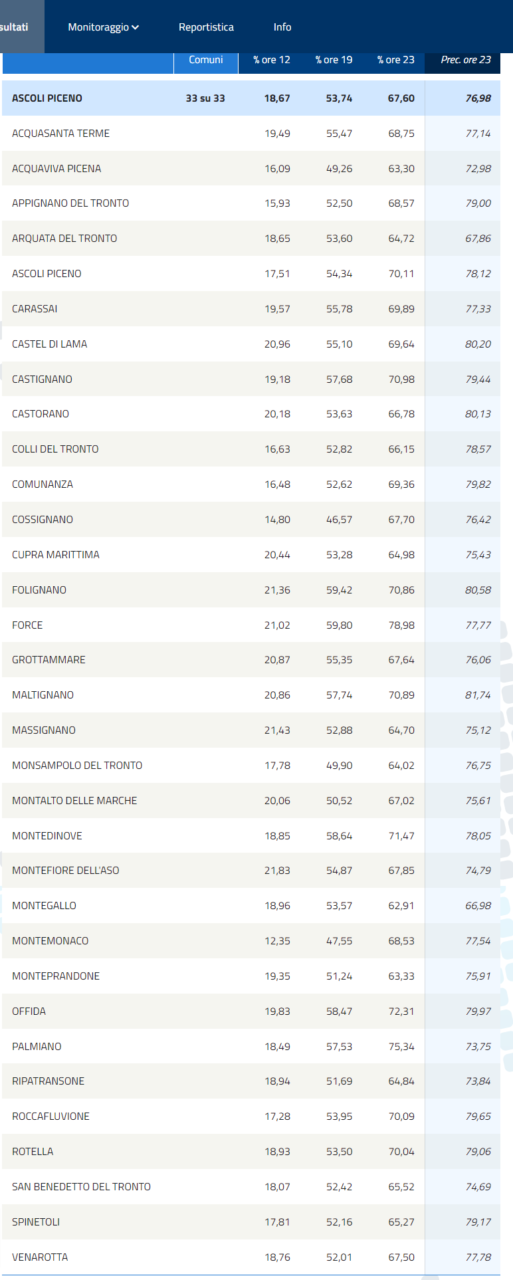Viewport: 513px width, 1280px height.
Task: Open the Reportistica menu item
Action: [x=206, y=27]
